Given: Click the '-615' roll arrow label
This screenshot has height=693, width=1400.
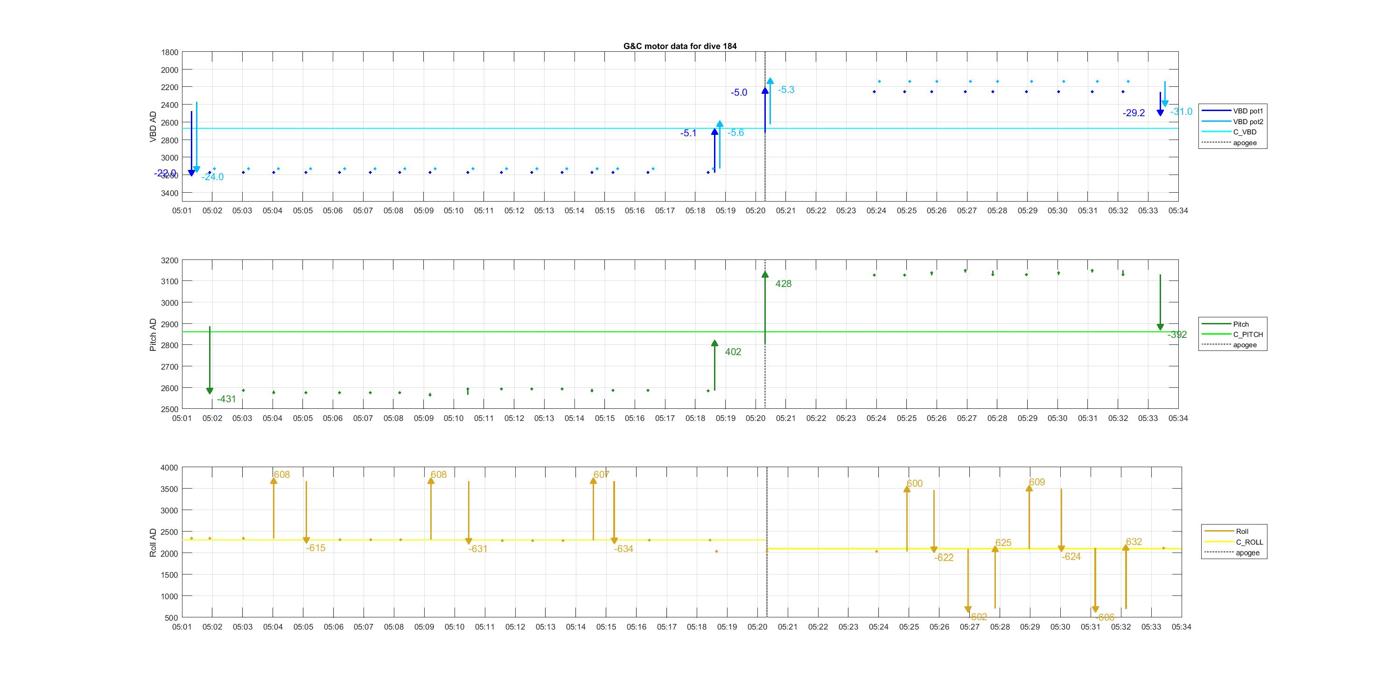Looking at the screenshot, I should (315, 548).
